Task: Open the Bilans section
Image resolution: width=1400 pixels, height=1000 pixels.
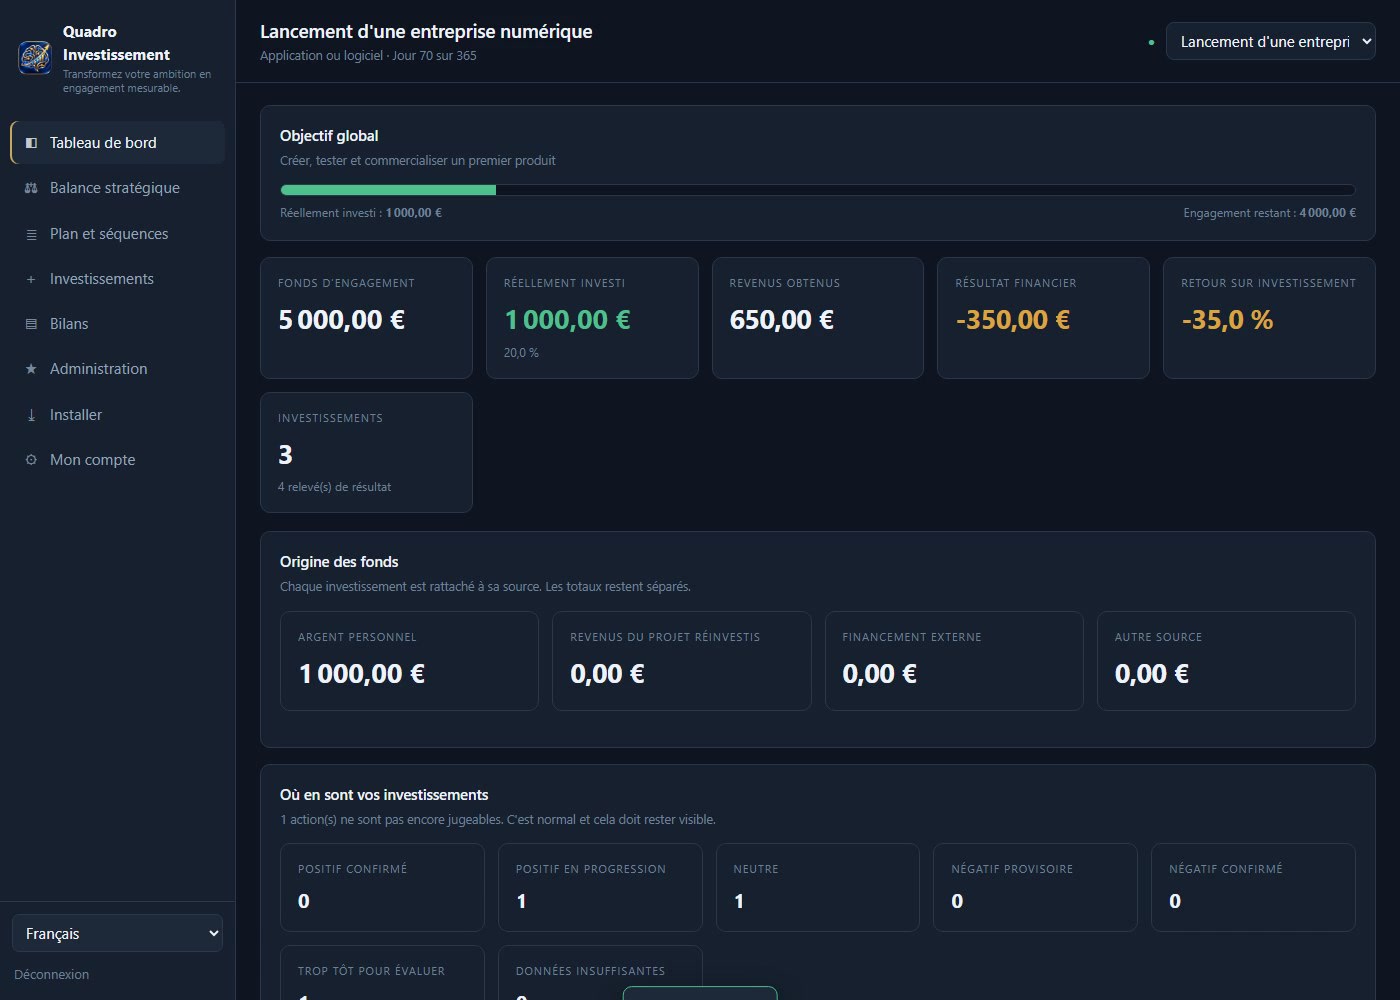Action: click(x=118, y=324)
